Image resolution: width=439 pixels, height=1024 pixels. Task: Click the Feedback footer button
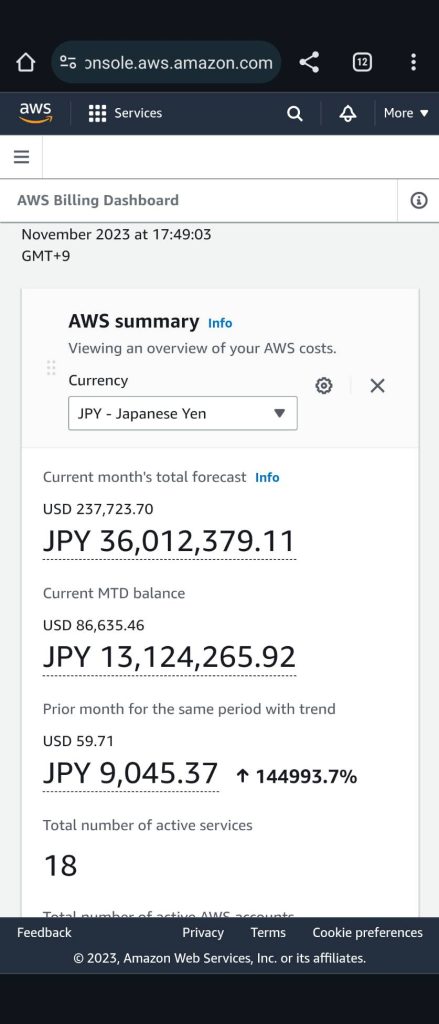[x=44, y=933]
